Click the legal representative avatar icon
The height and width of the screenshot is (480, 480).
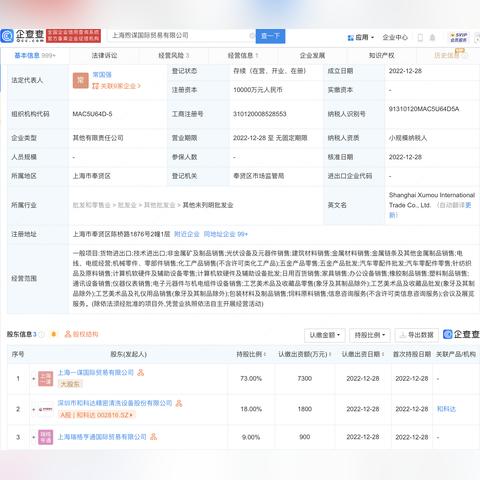[81, 80]
